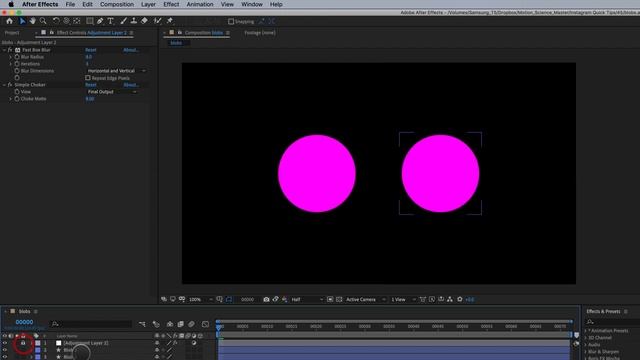Select the Roto Brush tool

coord(157,21)
